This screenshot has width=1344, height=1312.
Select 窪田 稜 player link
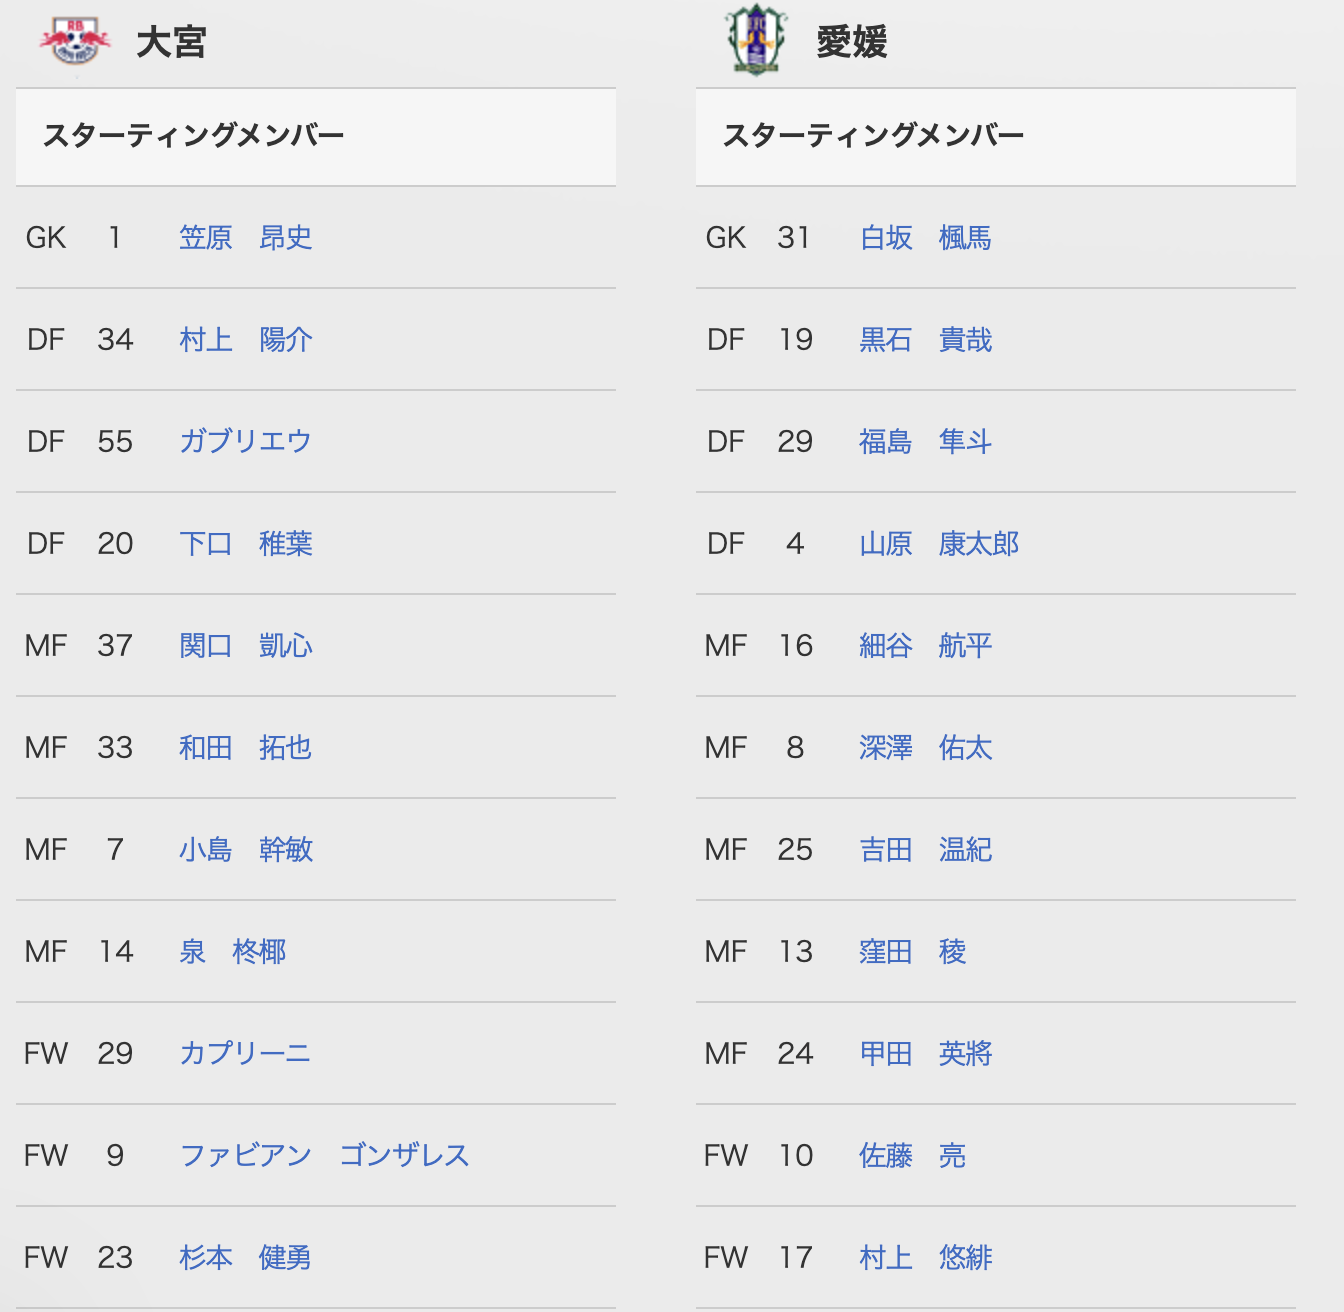click(x=913, y=951)
